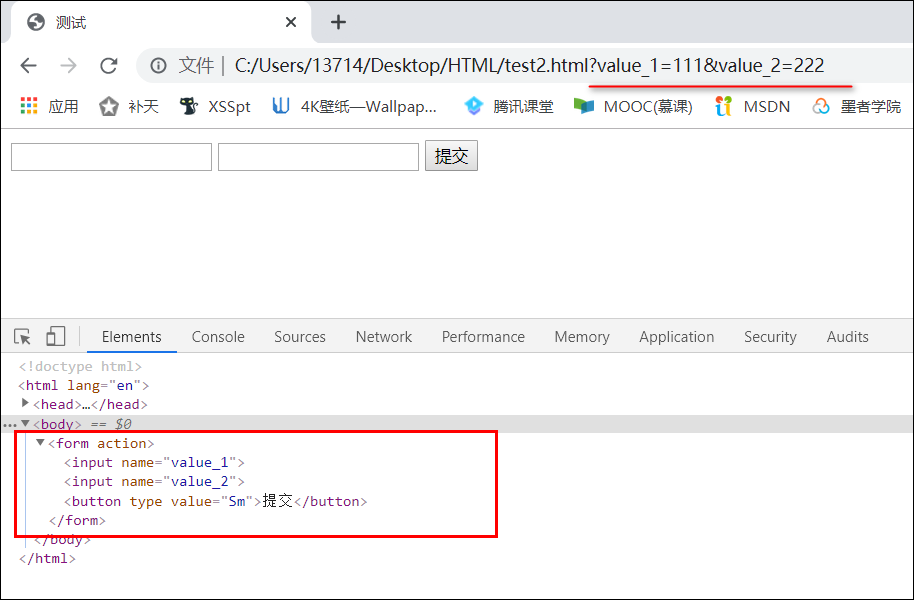The image size is (914, 600).
Task: Open the XSSpt bookmark
Action: coord(215,106)
